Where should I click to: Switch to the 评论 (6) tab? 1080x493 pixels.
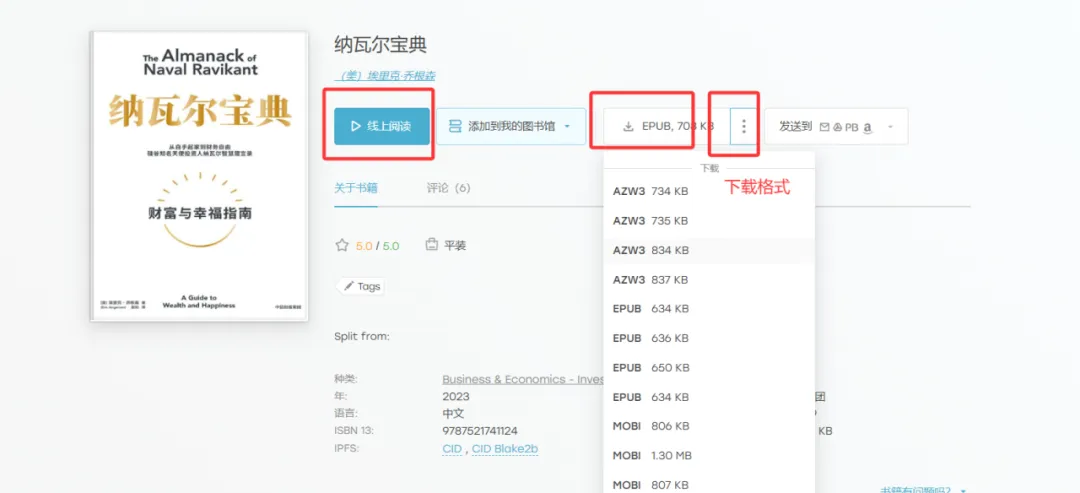pos(448,188)
